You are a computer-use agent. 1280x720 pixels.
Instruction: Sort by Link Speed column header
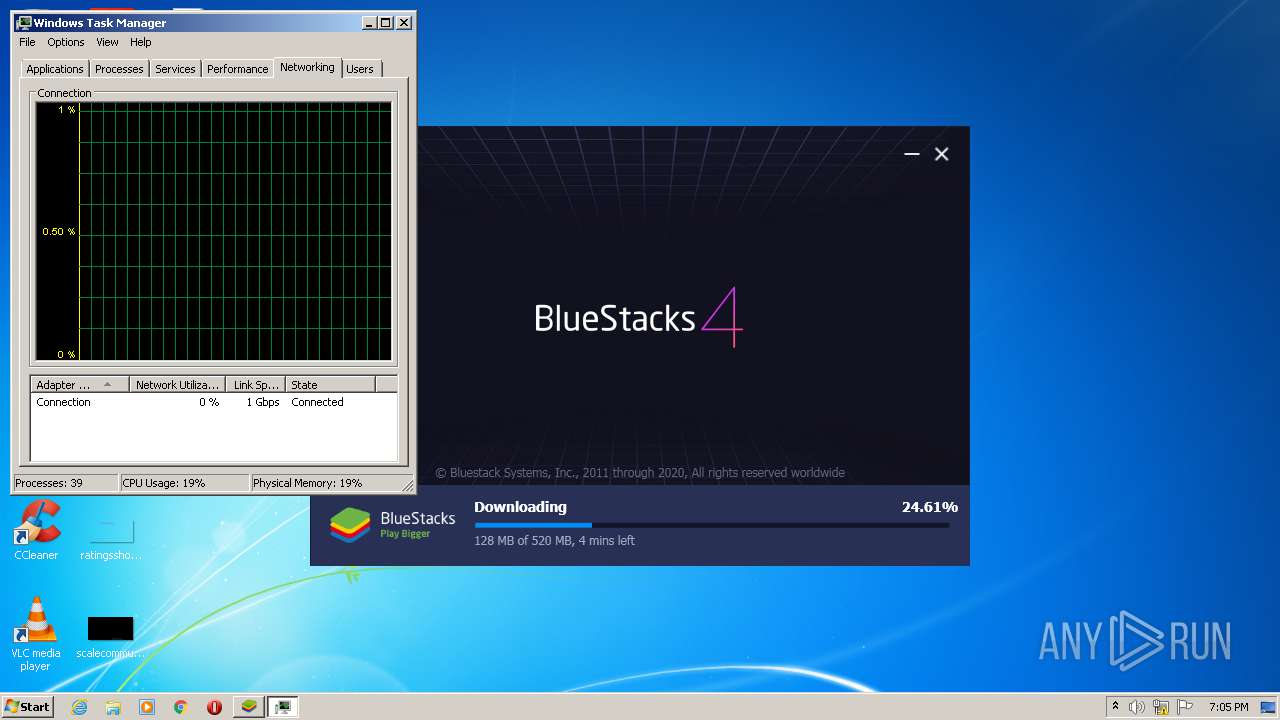pos(256,384)
